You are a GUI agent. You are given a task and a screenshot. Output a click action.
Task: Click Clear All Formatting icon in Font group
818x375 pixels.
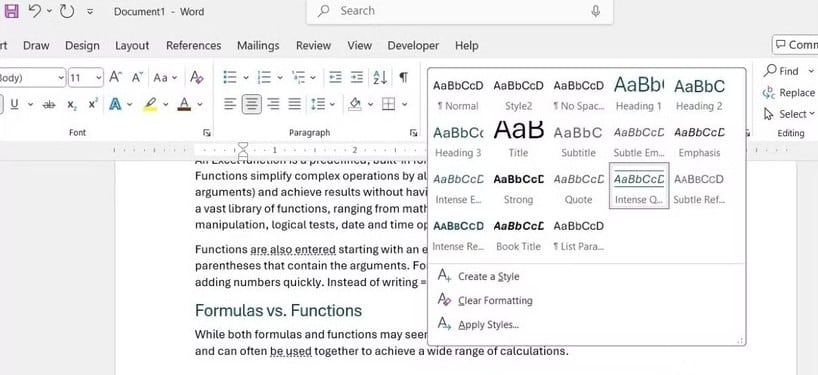pos(197,78)
